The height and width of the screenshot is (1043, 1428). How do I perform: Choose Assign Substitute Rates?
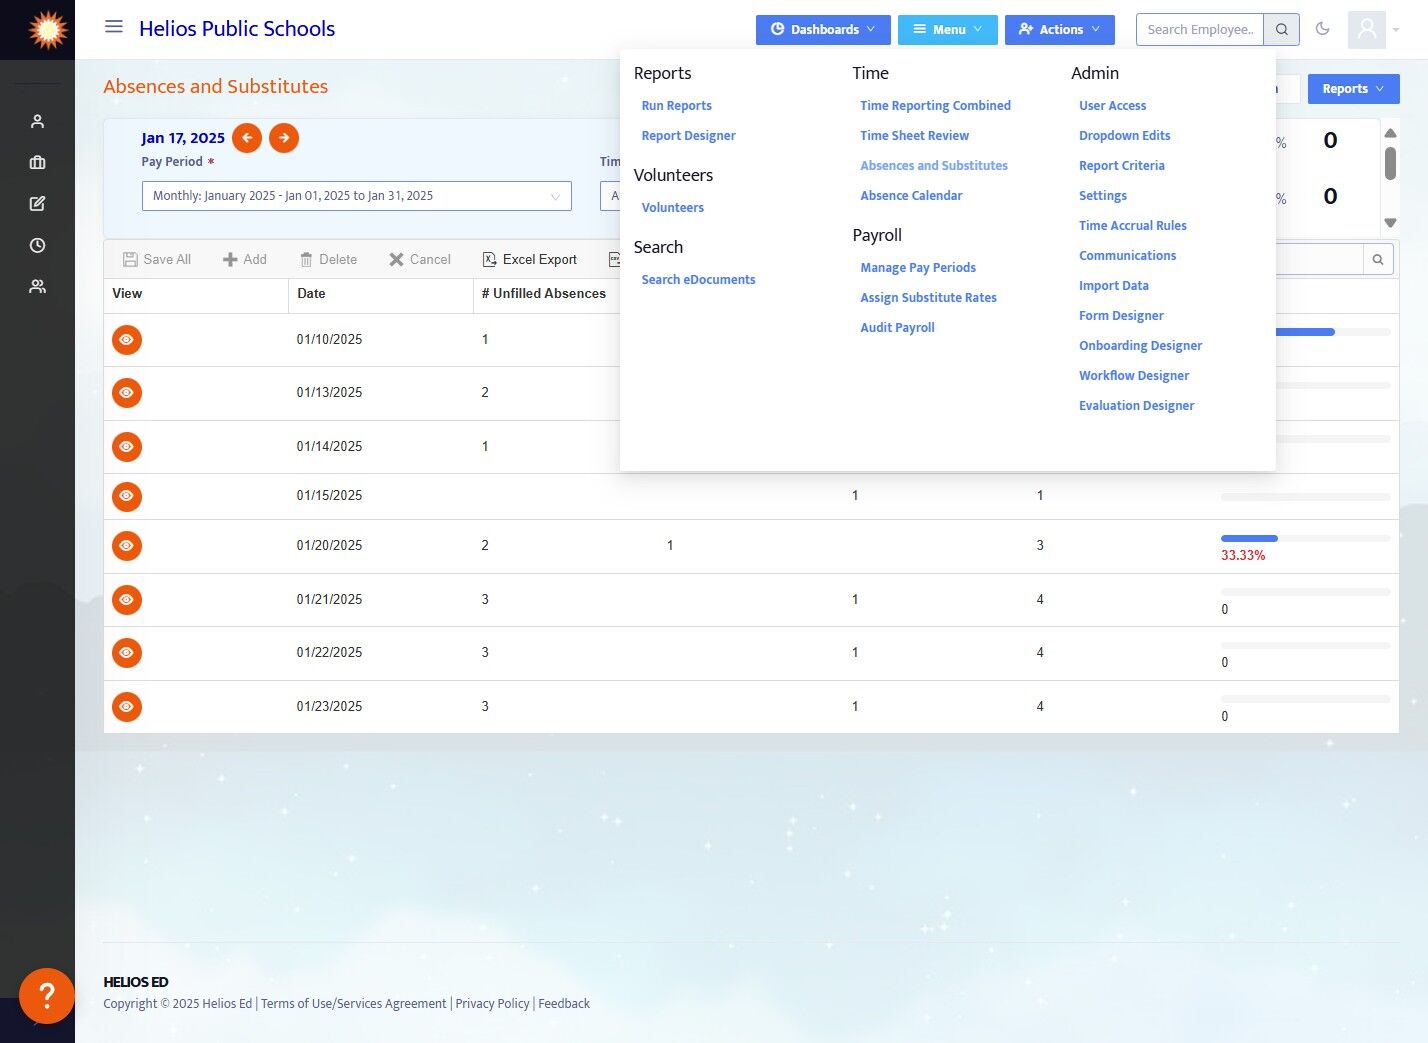pos(929,298)
